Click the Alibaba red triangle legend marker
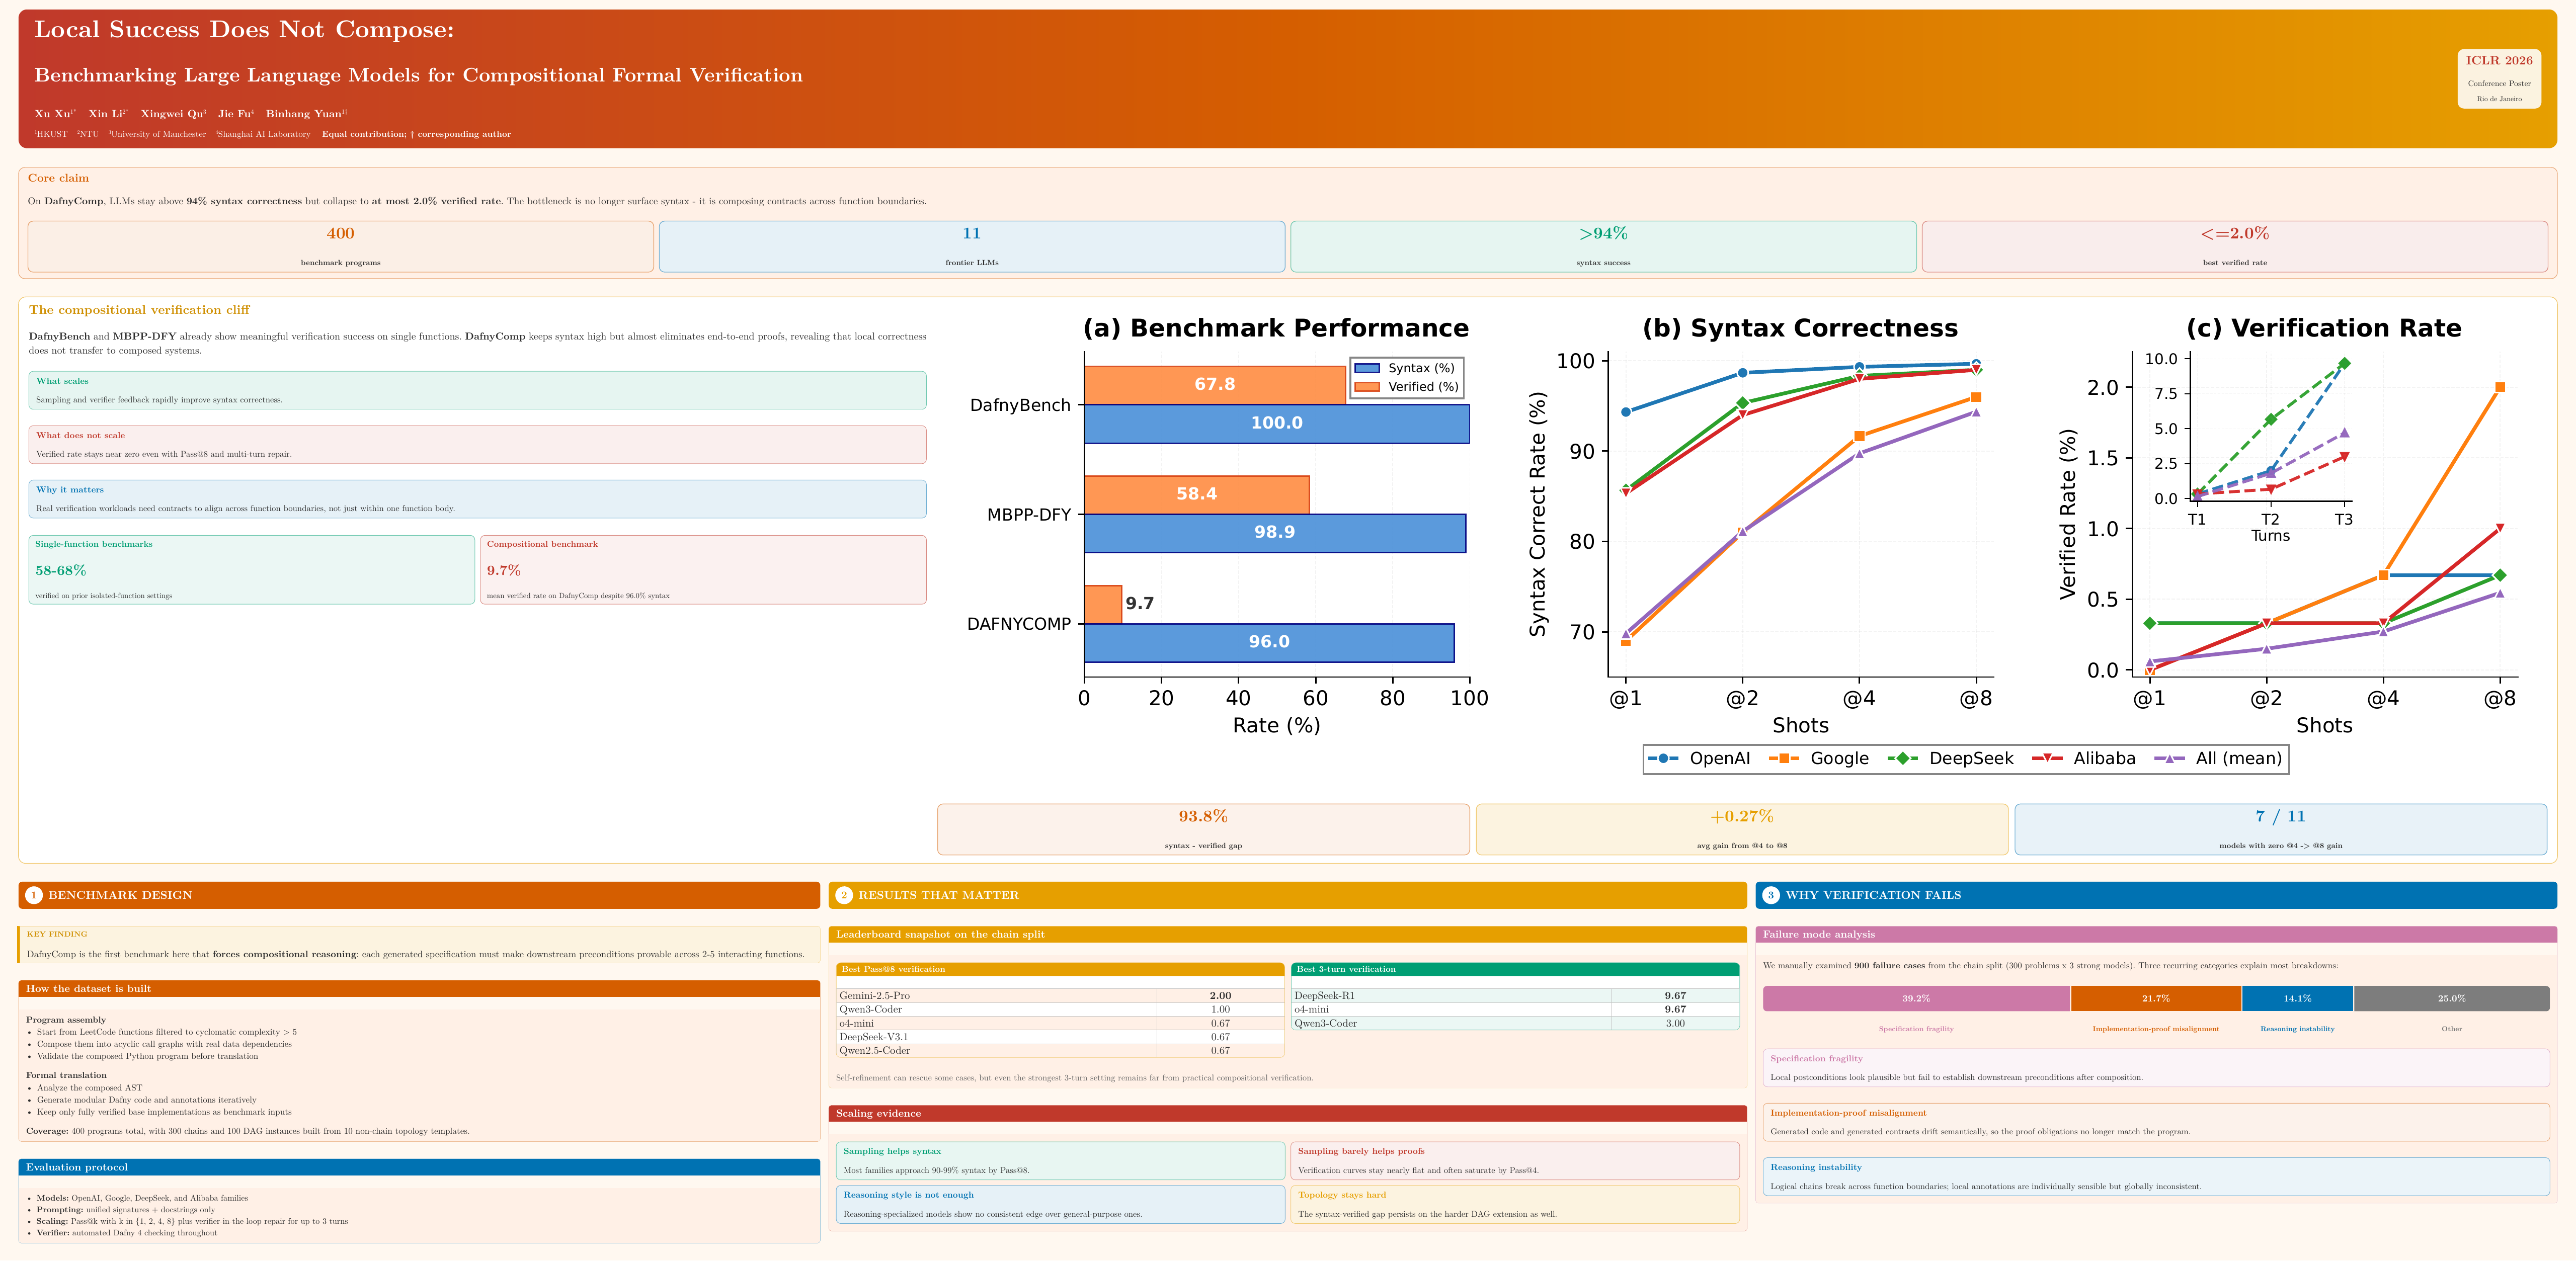Viewport: 2576px width, 1261px height. coord(2047,759)
